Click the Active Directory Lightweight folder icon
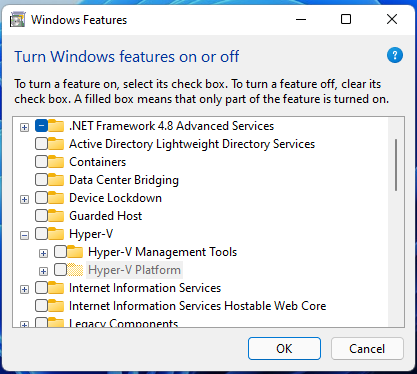Viewport: 417px width, 374px height. (x=56, y=144)
